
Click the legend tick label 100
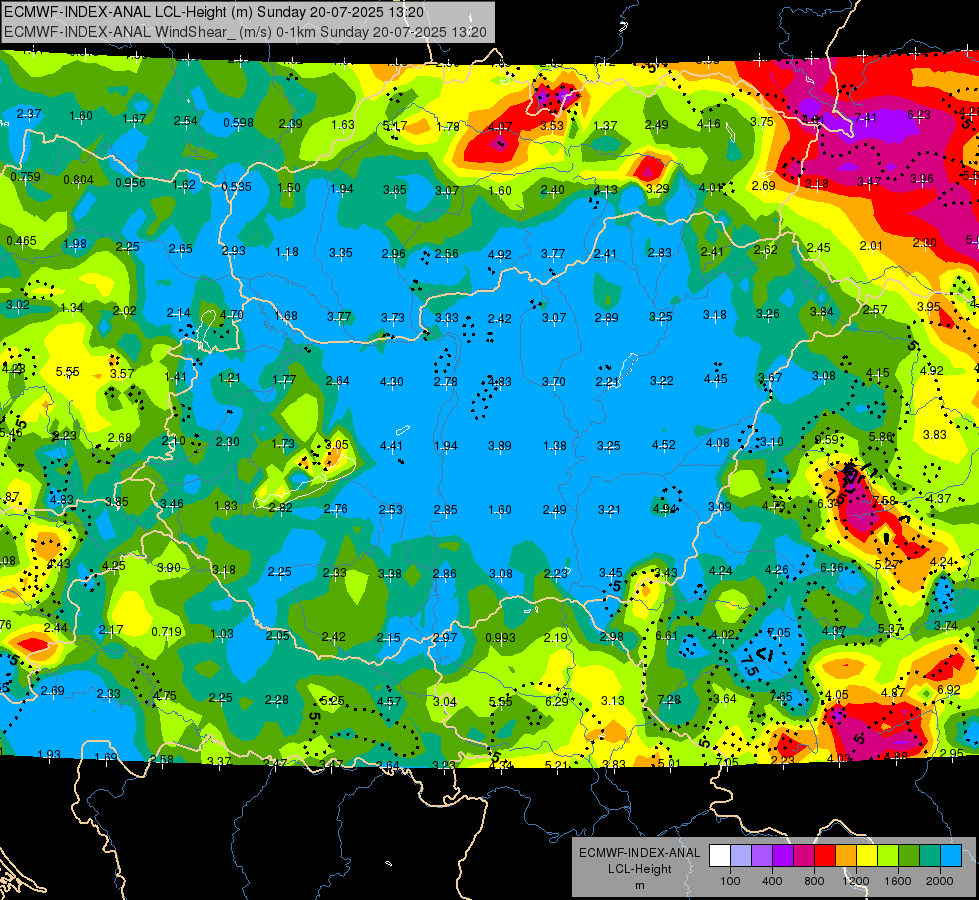tap(730, 881)
